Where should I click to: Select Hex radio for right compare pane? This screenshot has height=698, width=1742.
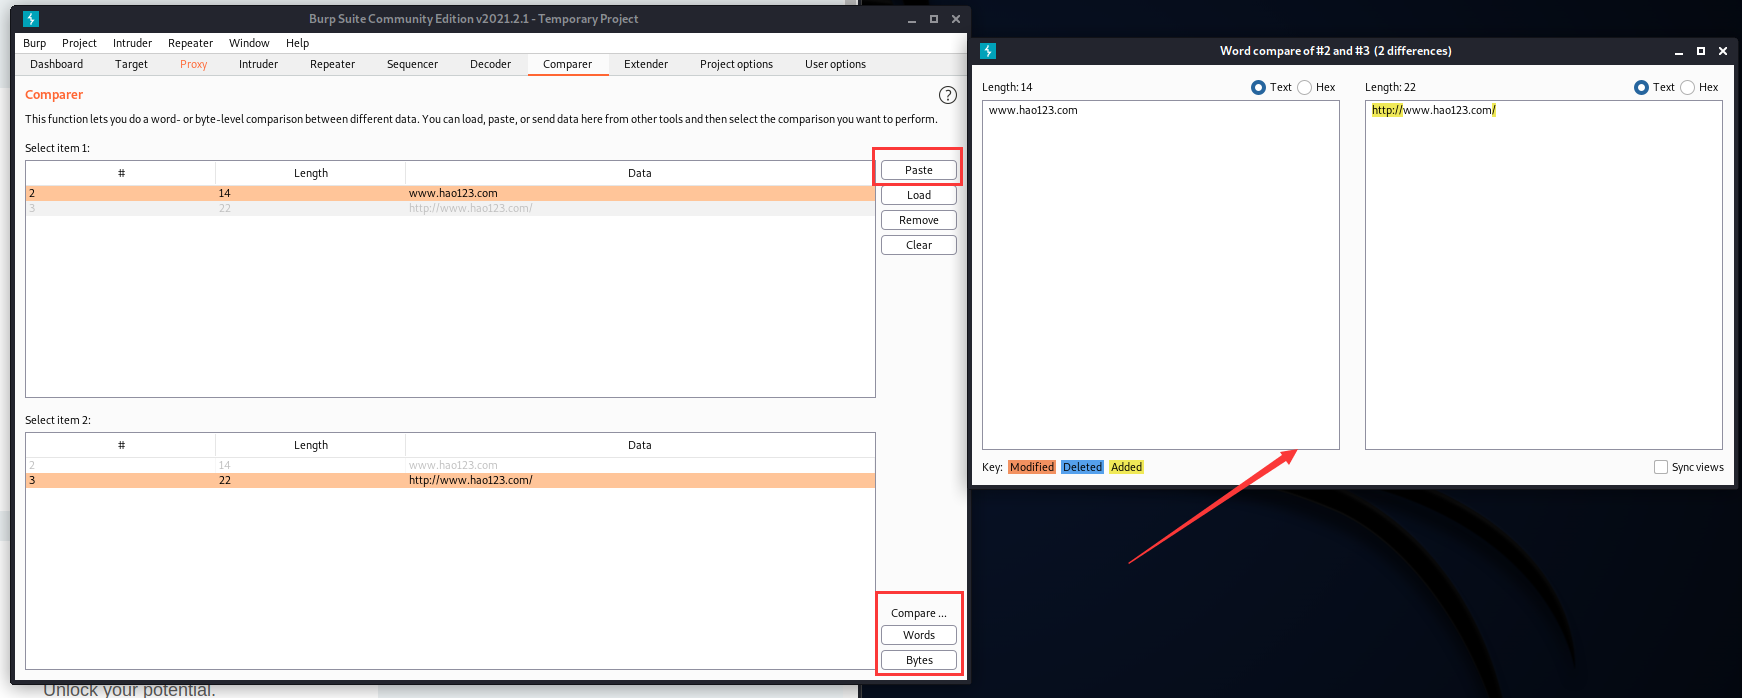pos(1688,87)
